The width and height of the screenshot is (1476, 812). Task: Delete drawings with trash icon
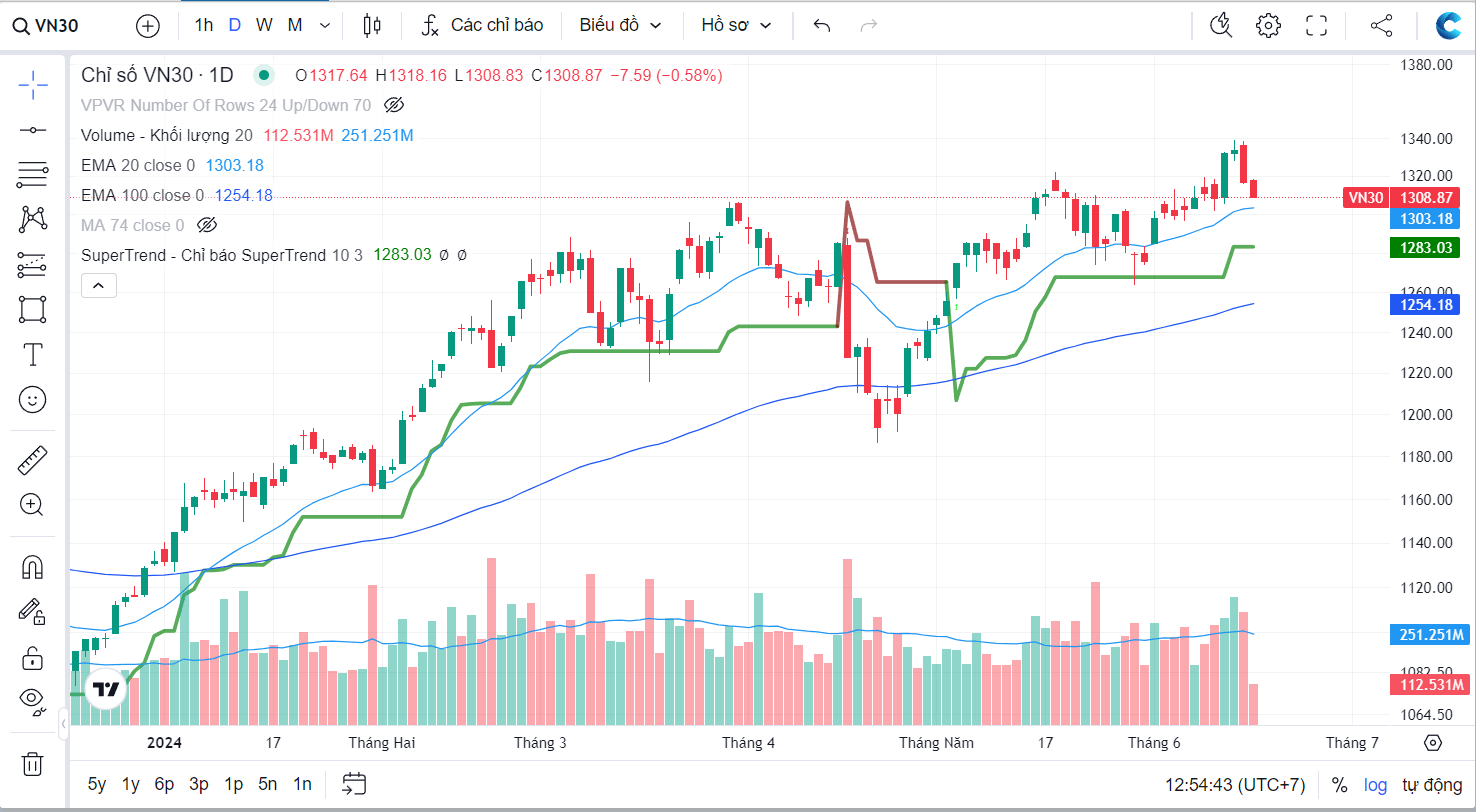(x=33, y=765)
